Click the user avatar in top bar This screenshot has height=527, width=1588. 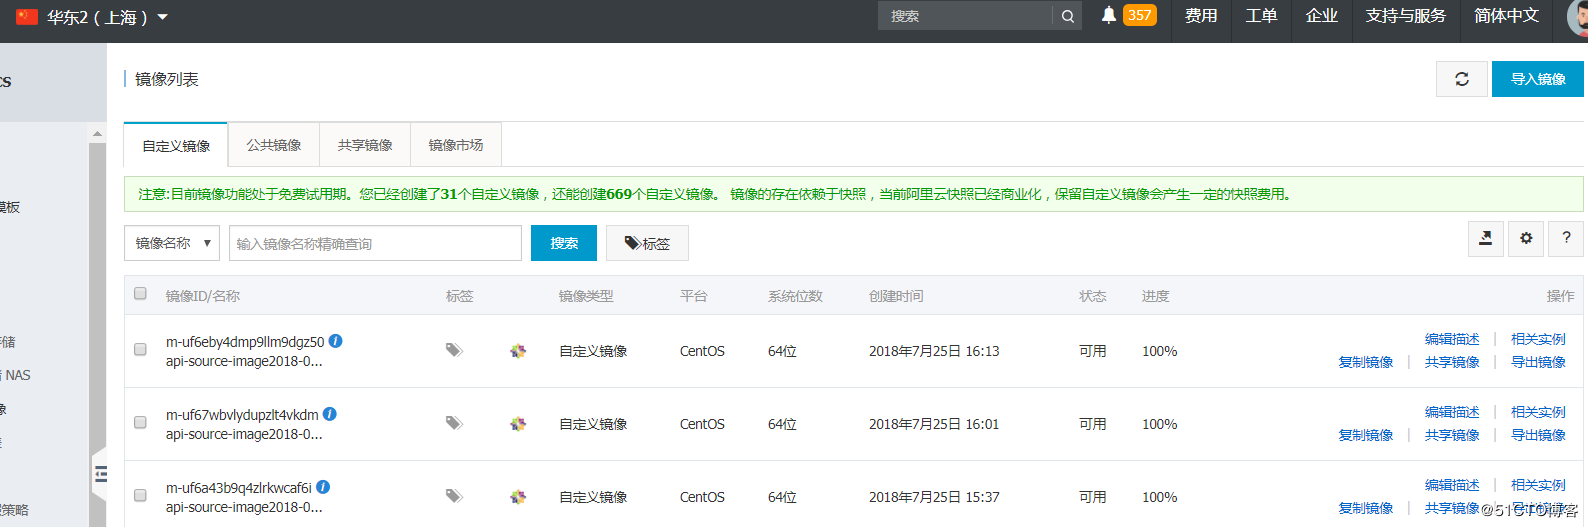(1578, 17)
